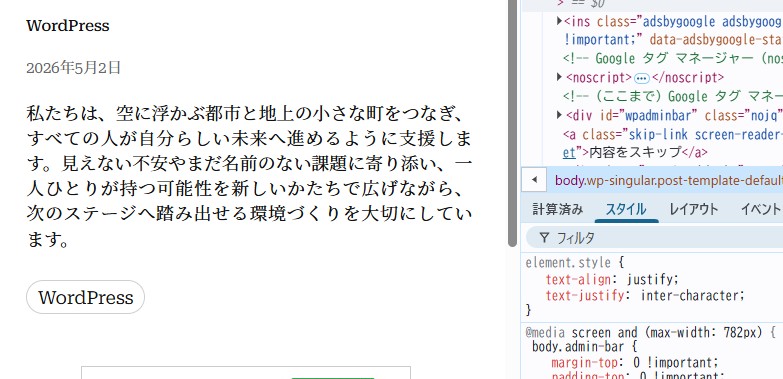
Task: Expand the ins adsbygoogle element
Action: click(559, 21)
